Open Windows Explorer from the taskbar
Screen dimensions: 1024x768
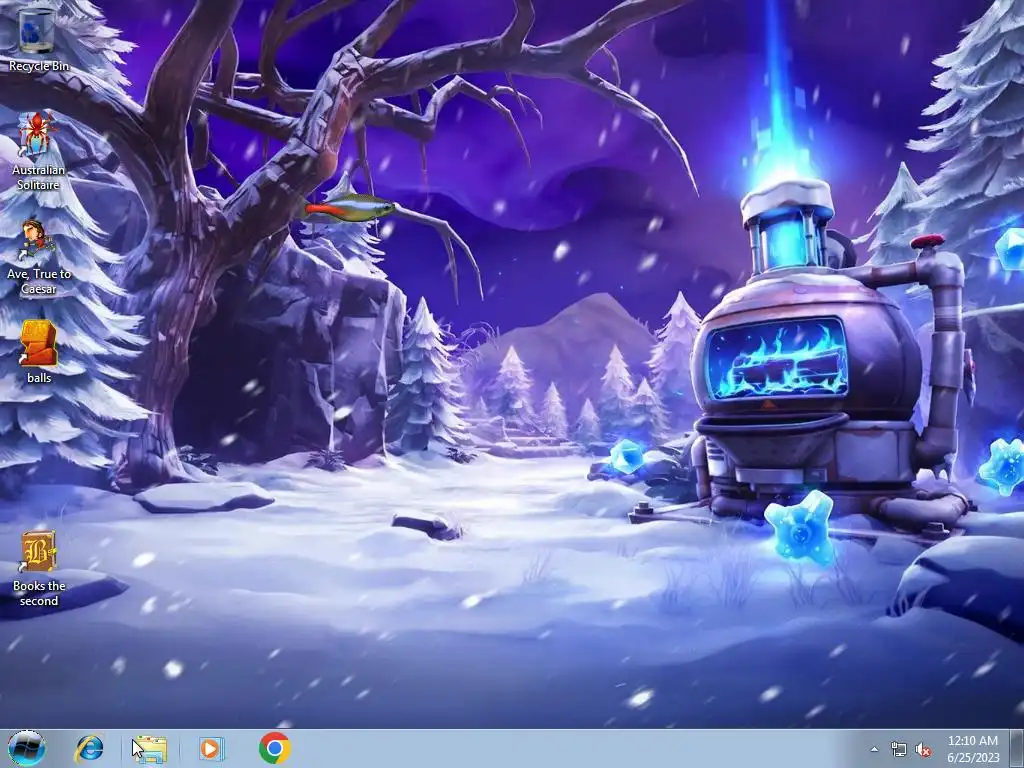[x=150, y=748]
